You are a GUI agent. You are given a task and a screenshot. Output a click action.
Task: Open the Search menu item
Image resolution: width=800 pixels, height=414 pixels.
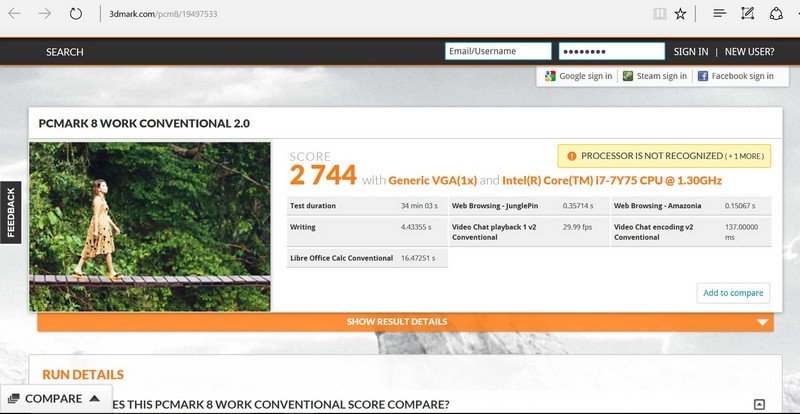click(x=65, y=52)
